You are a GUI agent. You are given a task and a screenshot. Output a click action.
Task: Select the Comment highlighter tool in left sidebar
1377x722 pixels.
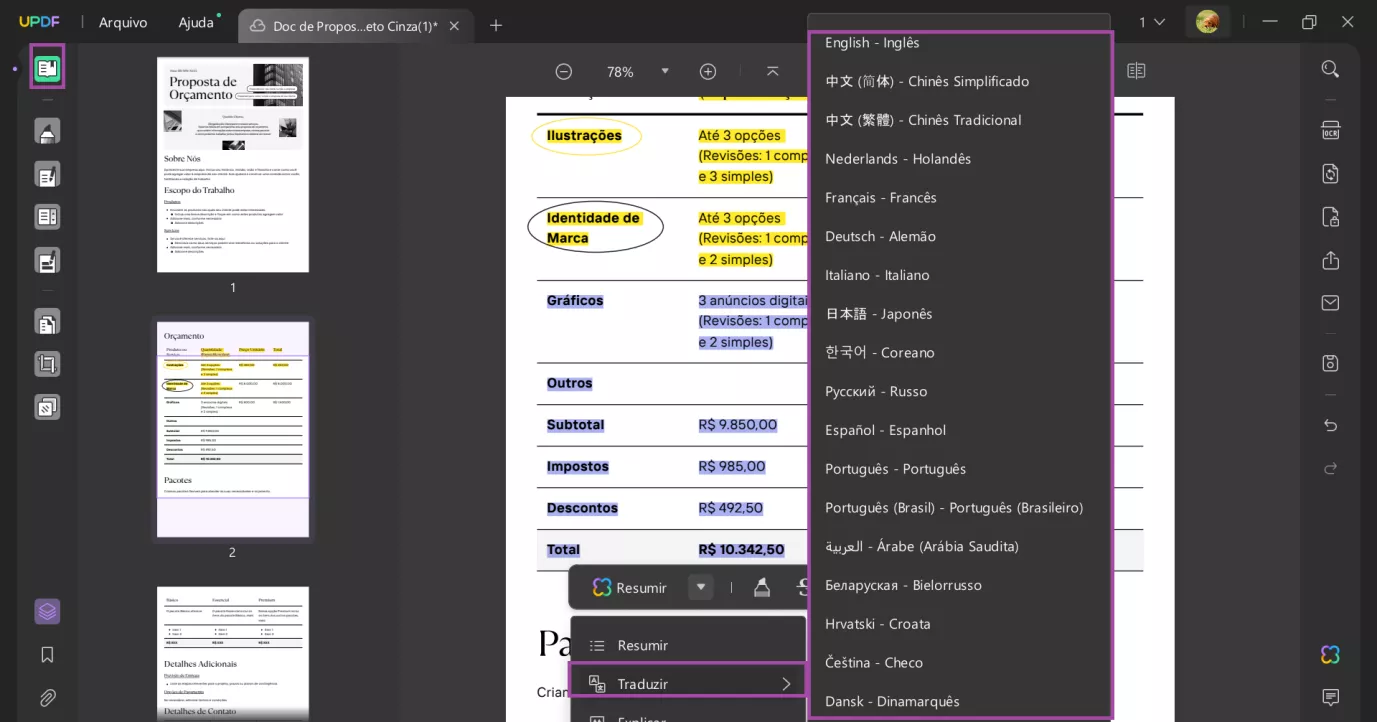tap(47, 131)
